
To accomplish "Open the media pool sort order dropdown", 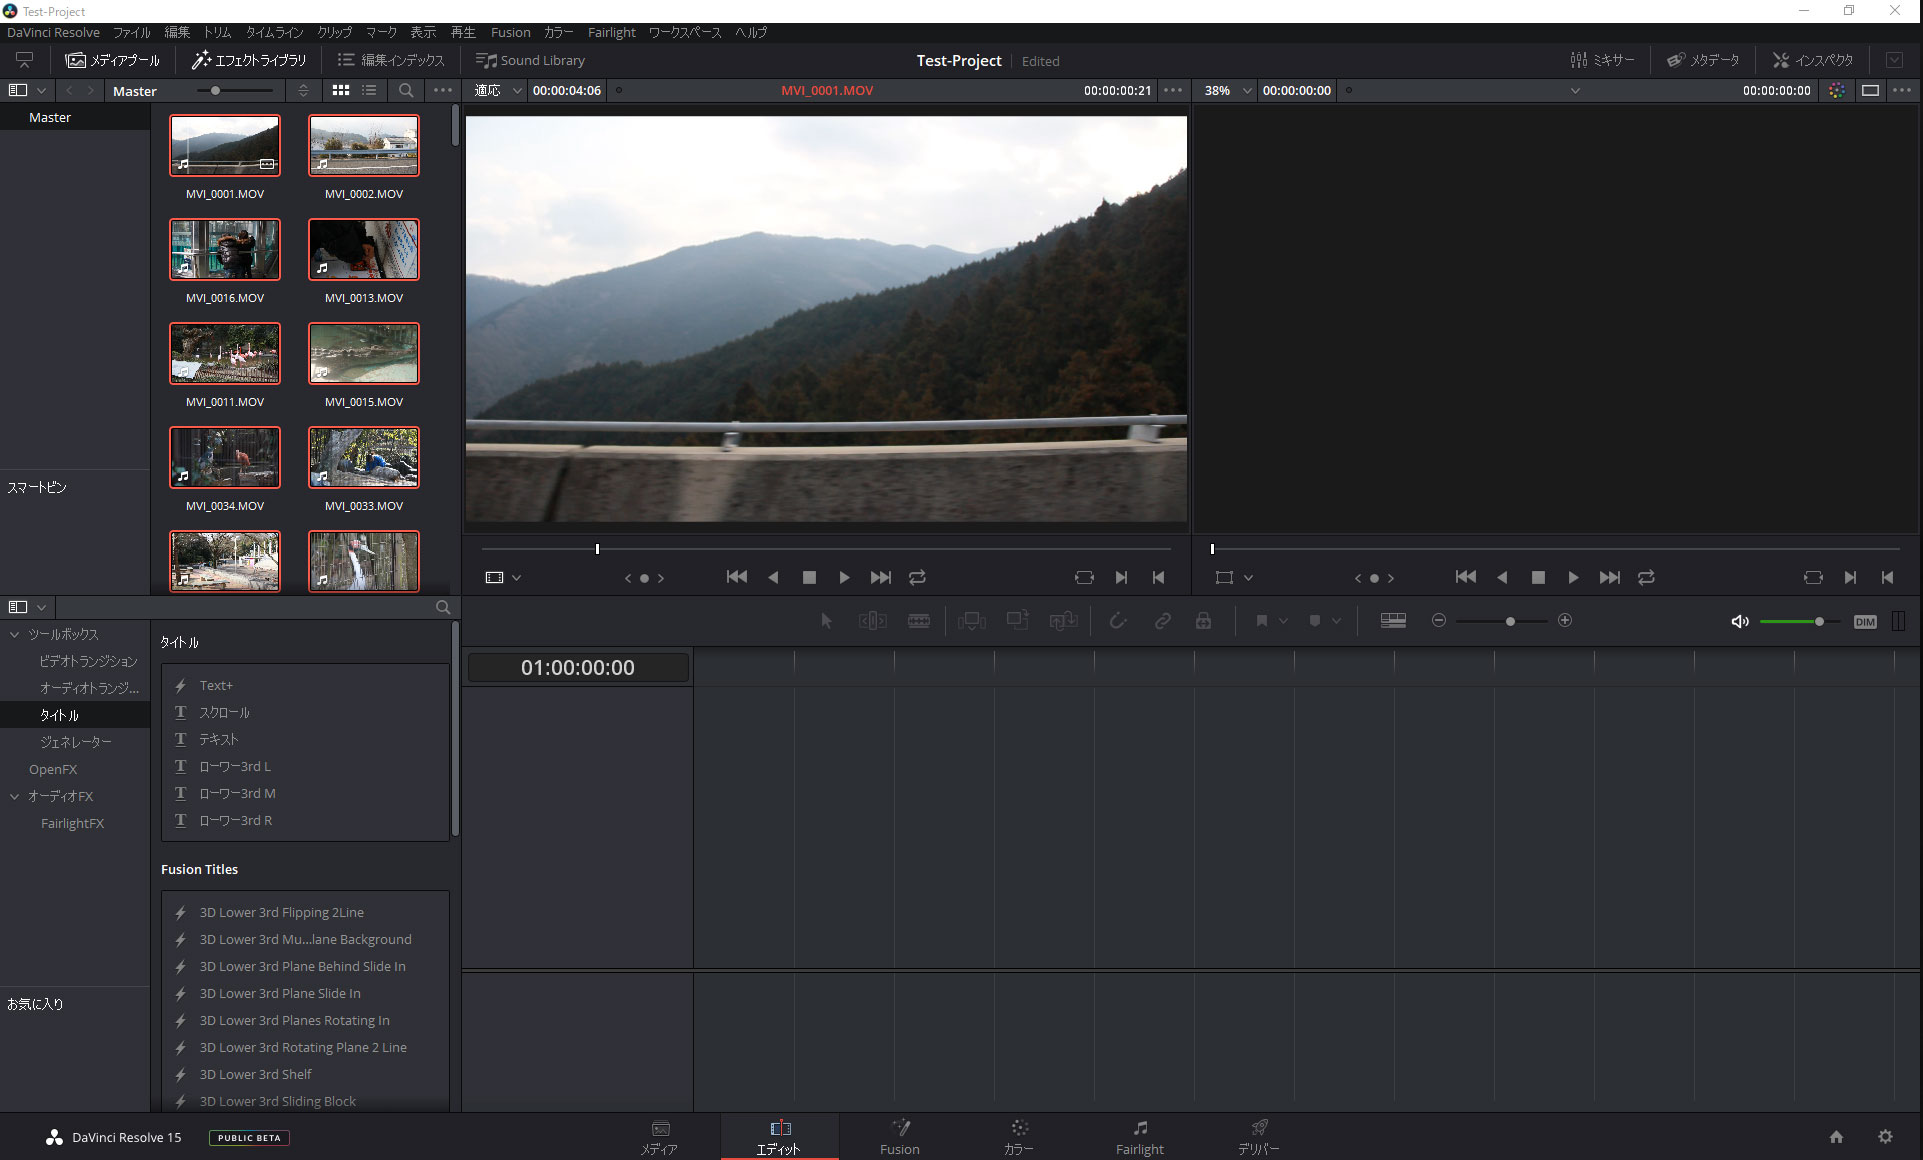I will pyautogui.click(x=303, y=90).
